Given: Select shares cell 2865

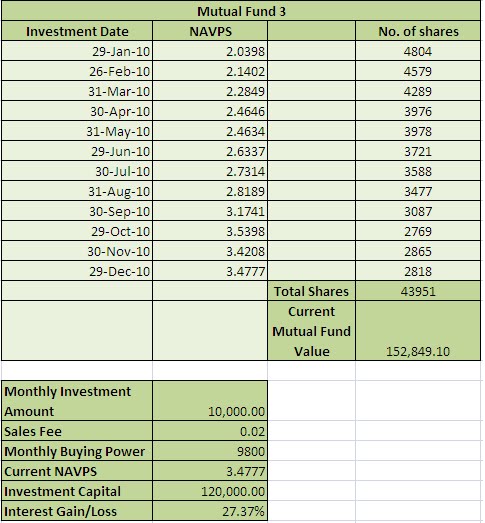Looking at the screenshot, I should [x=418, y=251].
